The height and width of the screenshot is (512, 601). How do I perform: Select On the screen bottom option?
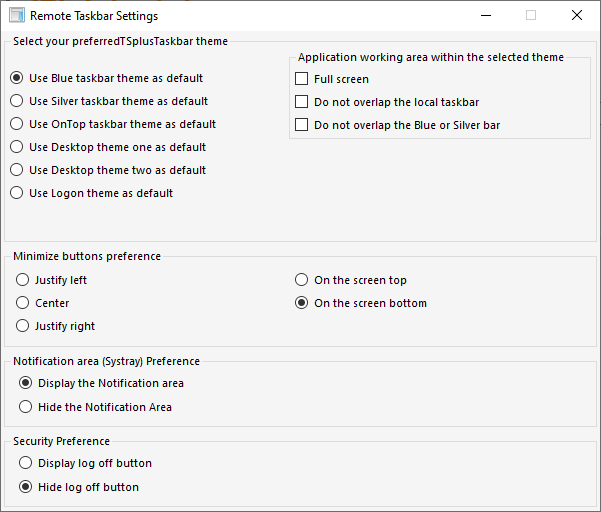tap(302, 303)
